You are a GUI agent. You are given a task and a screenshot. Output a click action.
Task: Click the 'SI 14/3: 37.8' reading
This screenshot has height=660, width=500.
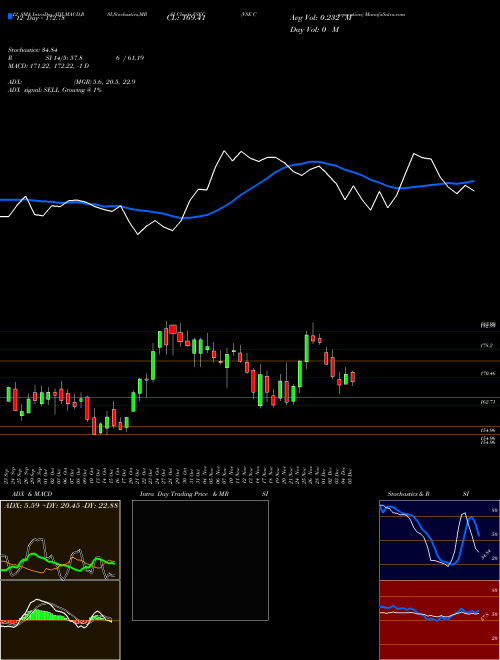[x=64, y=58]
